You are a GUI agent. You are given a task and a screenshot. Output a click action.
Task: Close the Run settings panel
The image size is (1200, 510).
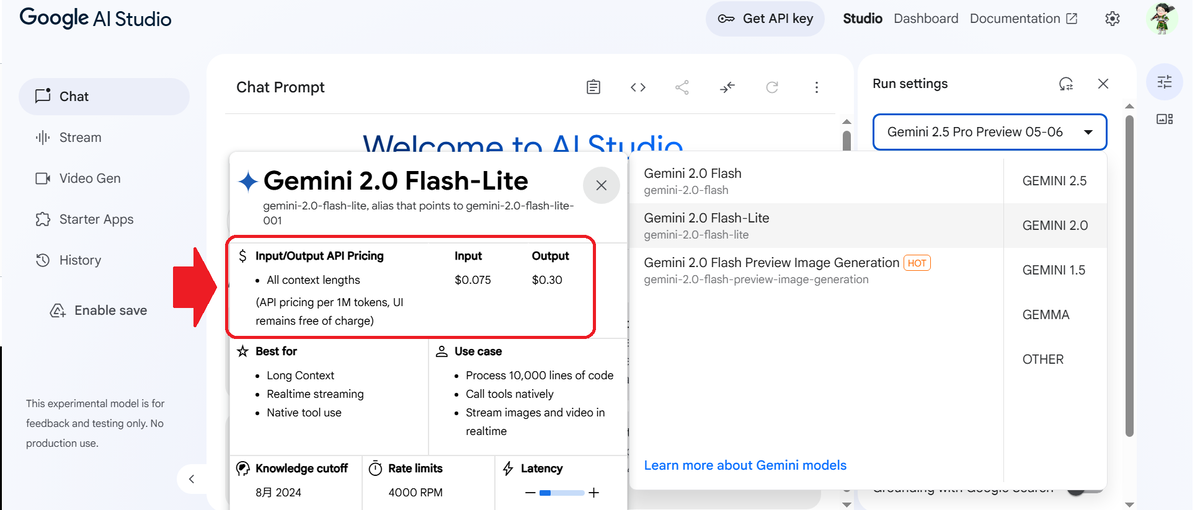tap(1103, 84)
